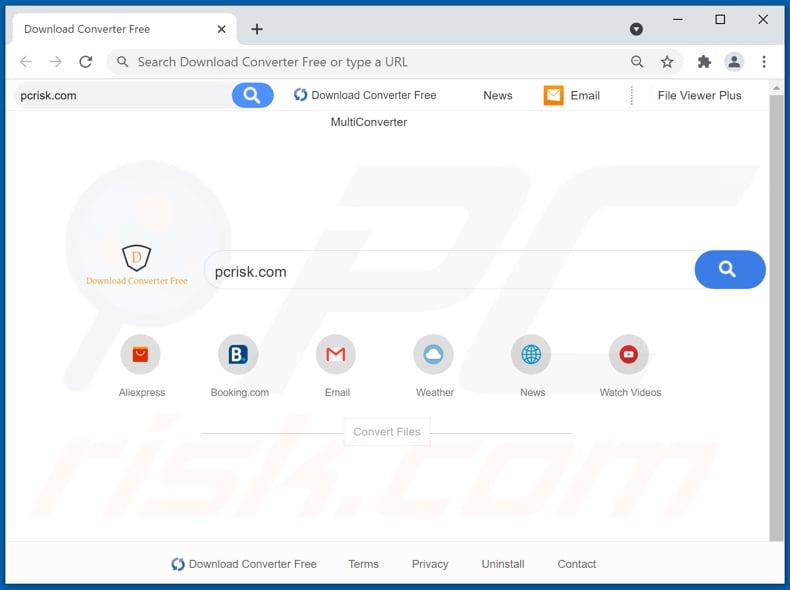Click the scrollbar up arrow

pyautogui.click(x=776, y=88)
